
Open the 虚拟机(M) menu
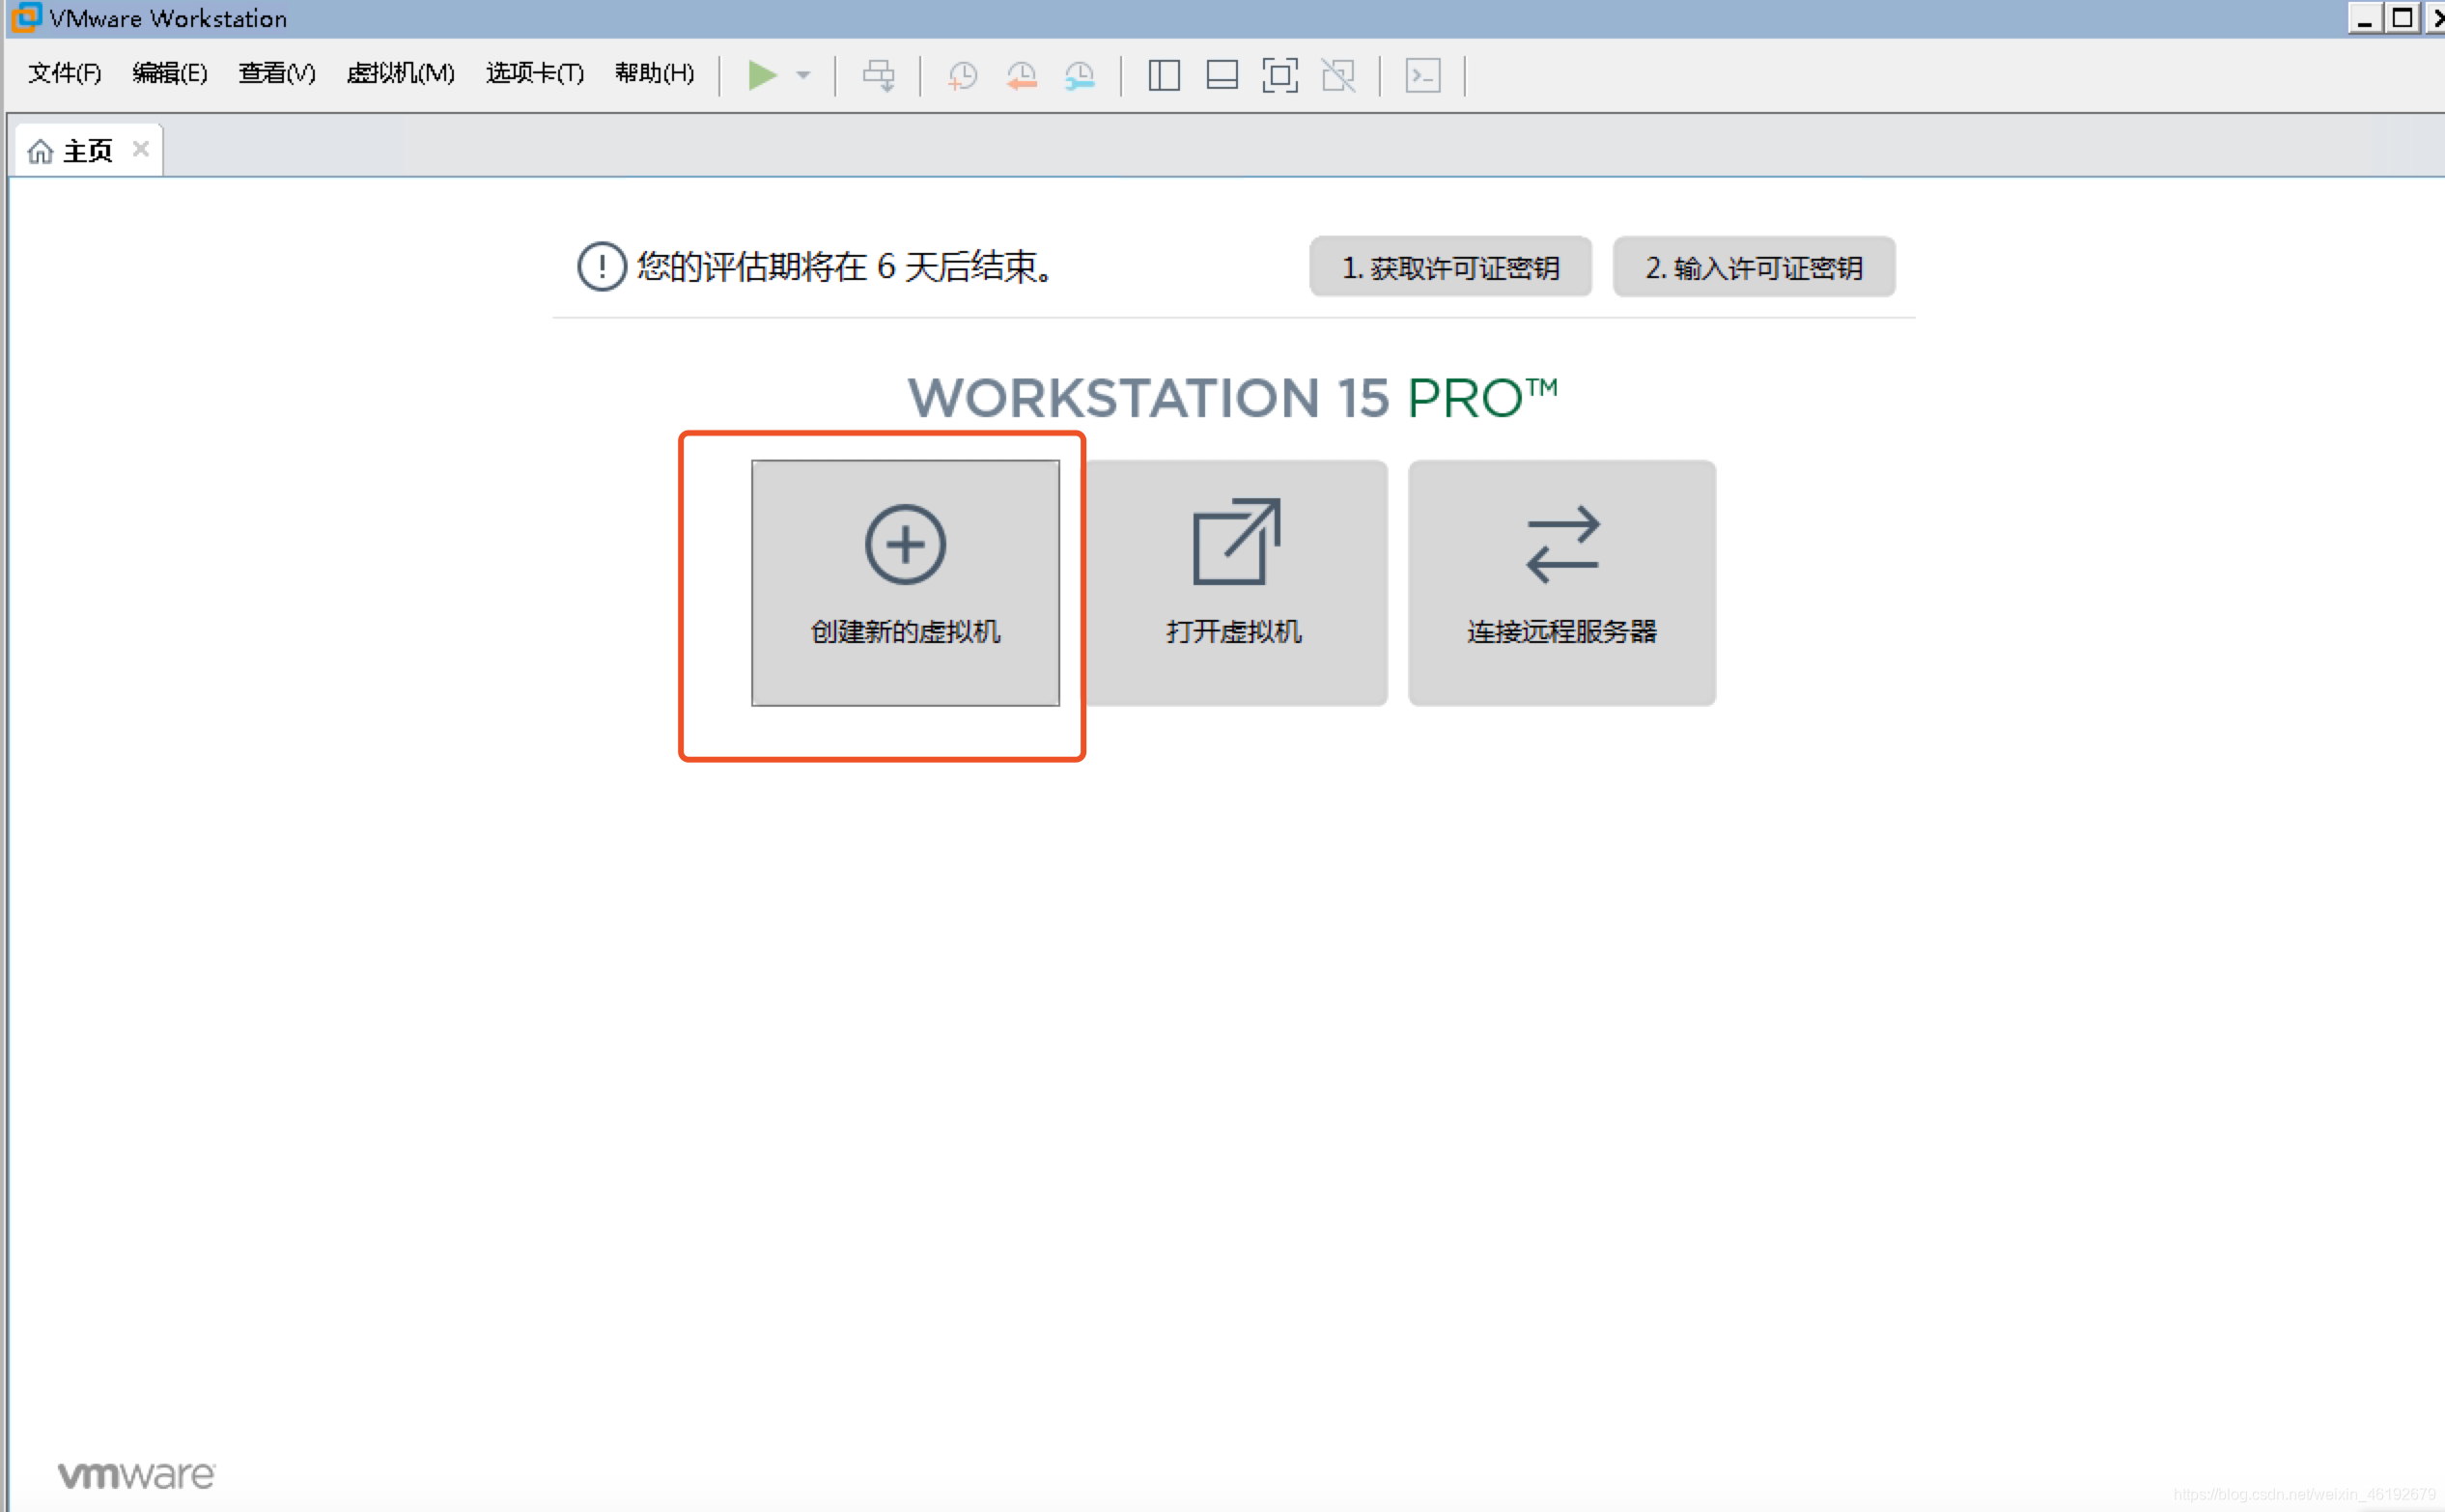401,73
